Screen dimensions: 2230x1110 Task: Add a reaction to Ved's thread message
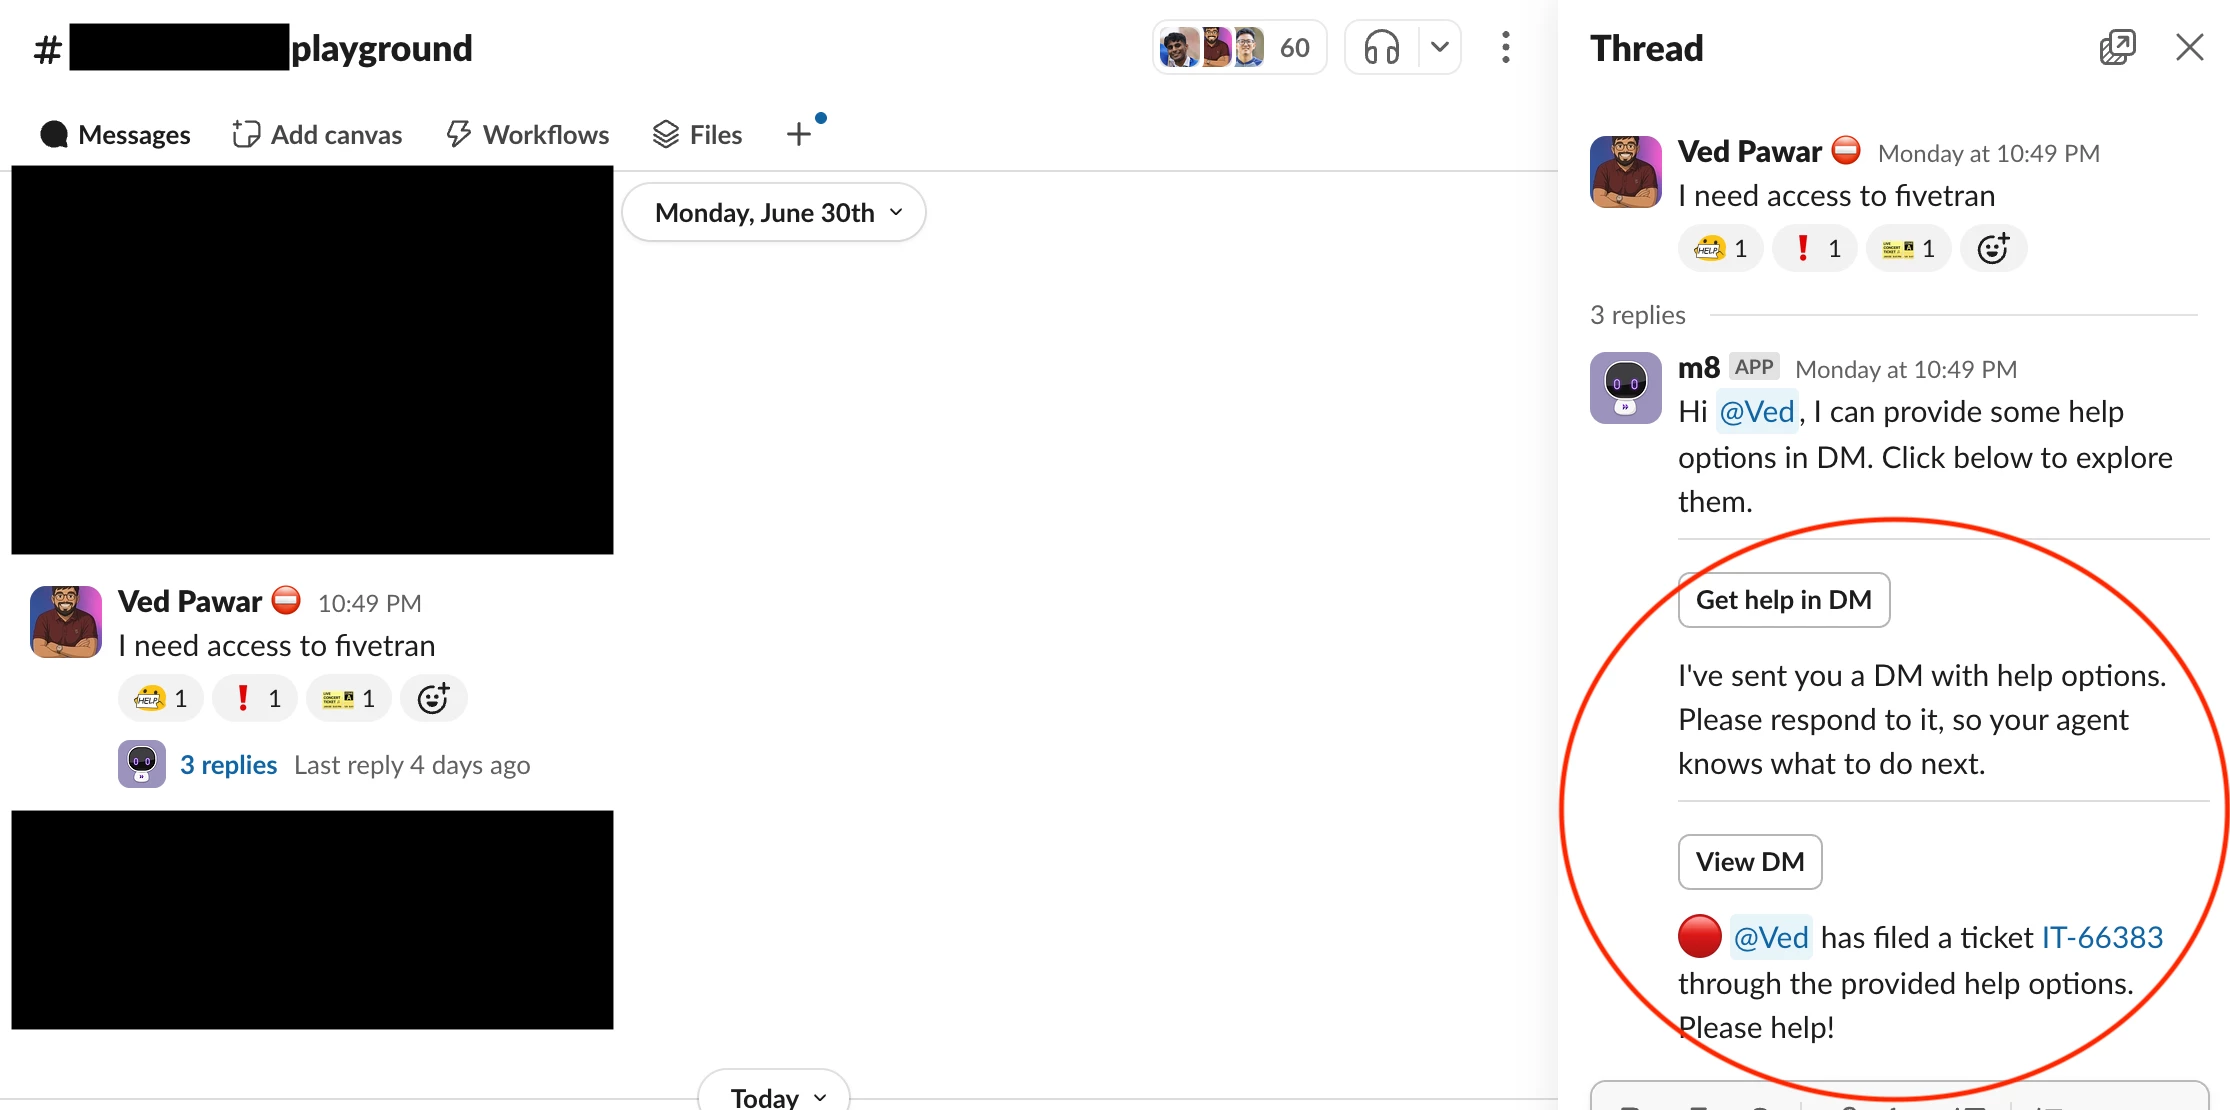click(1993, 249)
